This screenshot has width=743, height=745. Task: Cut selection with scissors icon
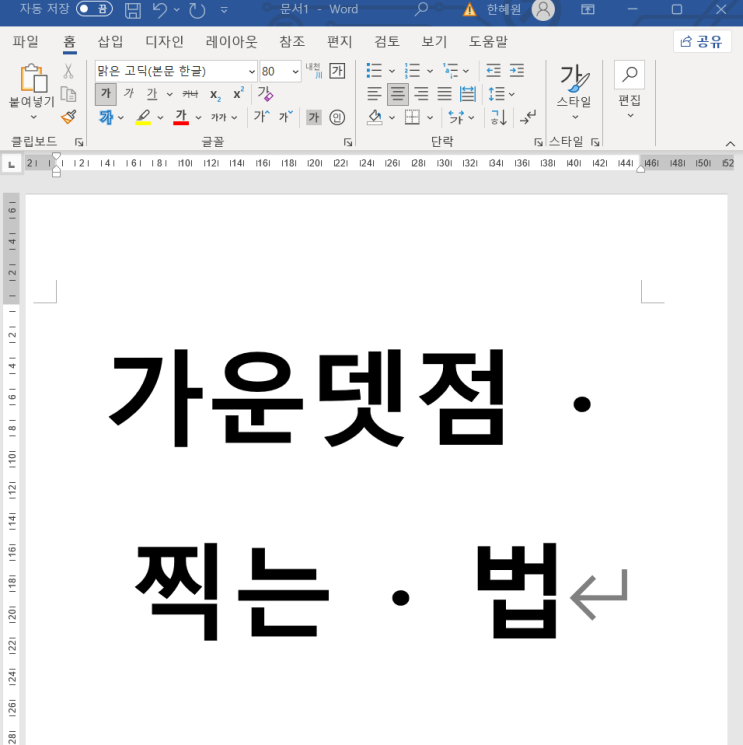click(x=68, y=71)
